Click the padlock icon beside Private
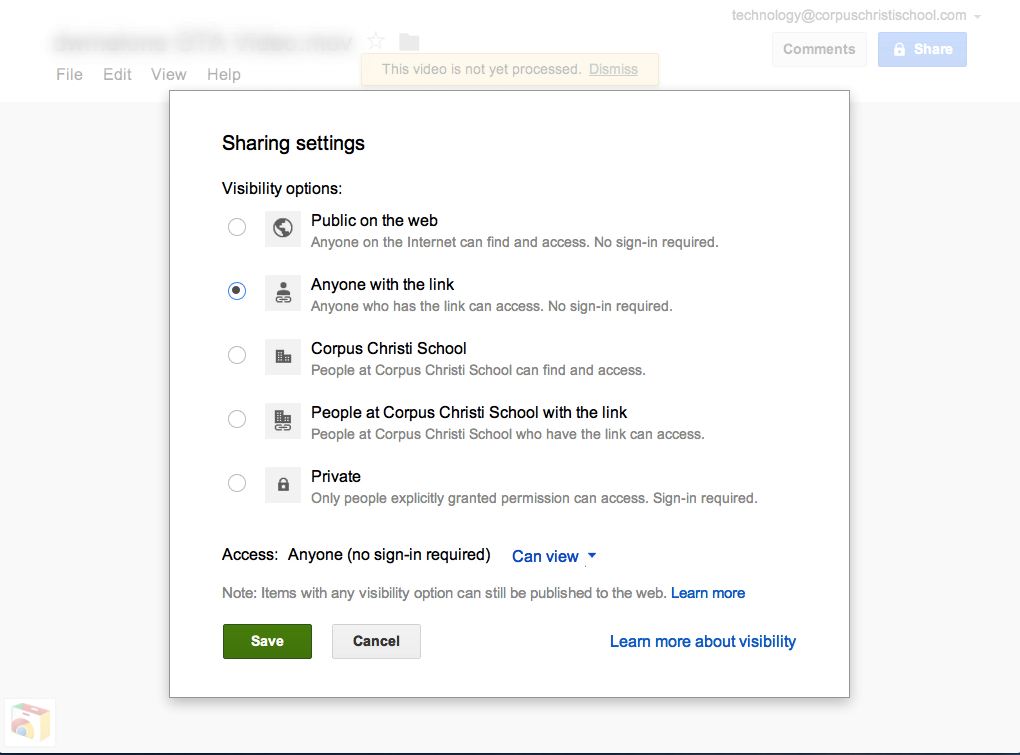This screenshot has height=755, width=1020. [283, 484]
